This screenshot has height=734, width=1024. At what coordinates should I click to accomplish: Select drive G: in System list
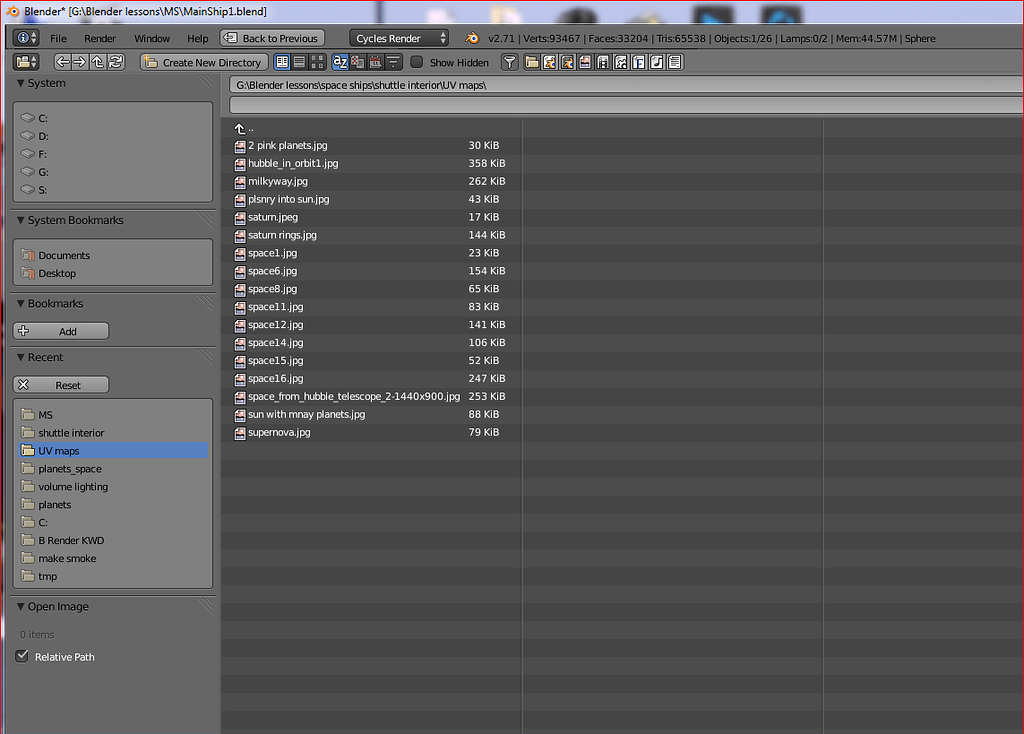point(113,172)
